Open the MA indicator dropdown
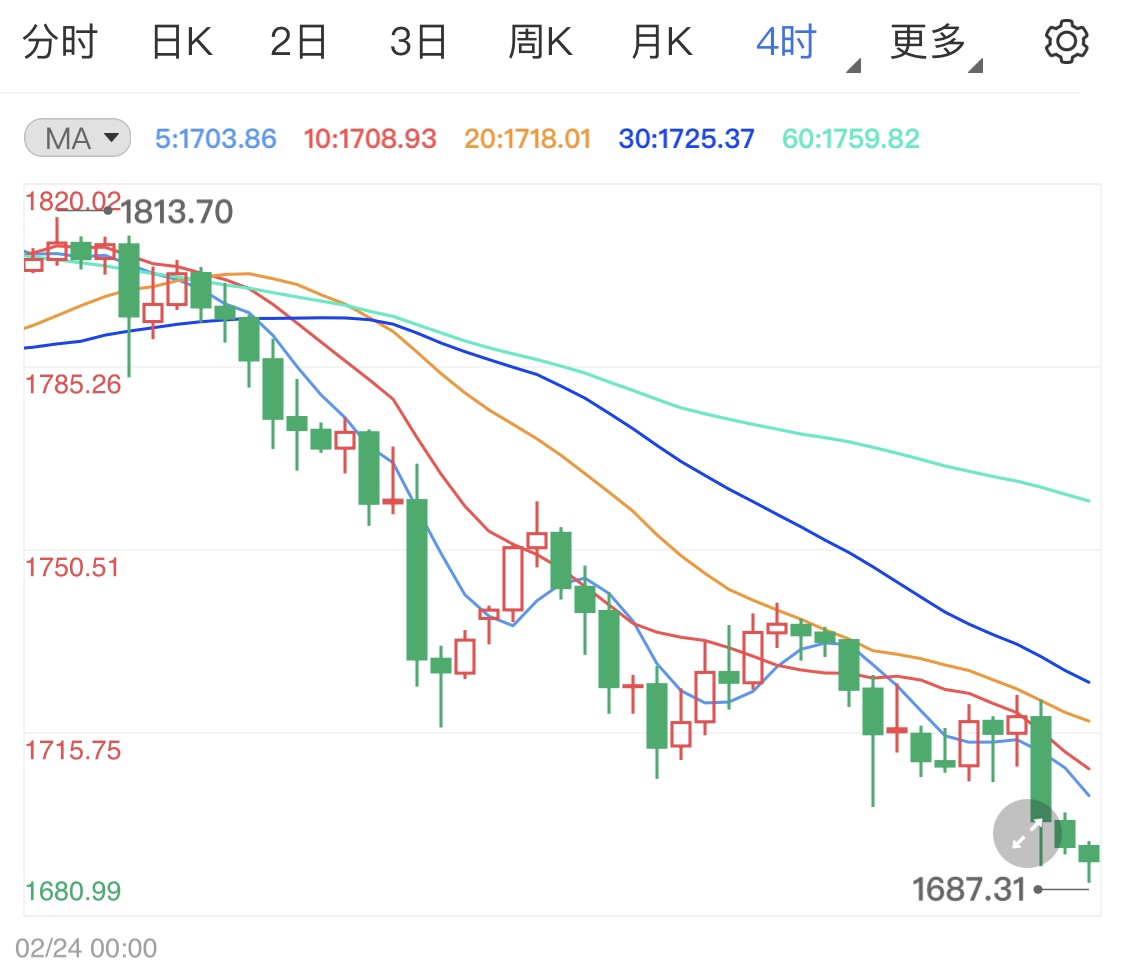This screenshot has height=972, width=1125. [77, 138]
